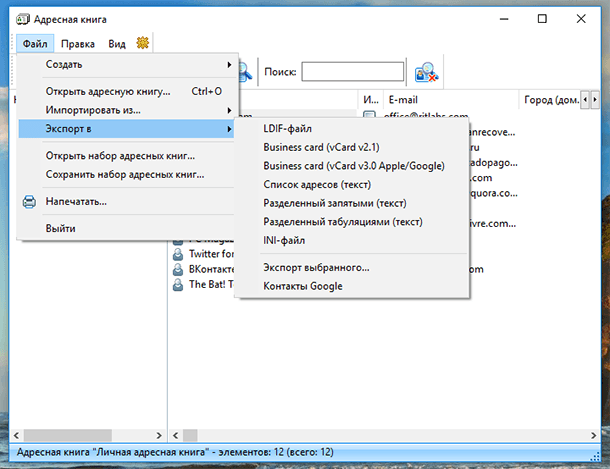610x469 pixels.
Task: Click the anrecove... email cell
Action: click(x=493, y=133)
